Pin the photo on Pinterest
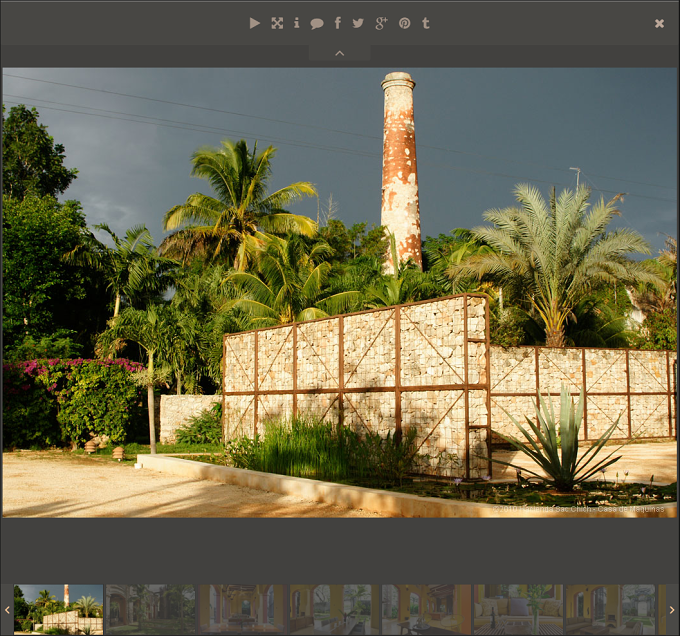Image resolution: width=680 pixels, height=636 pixels. [405, 23]
